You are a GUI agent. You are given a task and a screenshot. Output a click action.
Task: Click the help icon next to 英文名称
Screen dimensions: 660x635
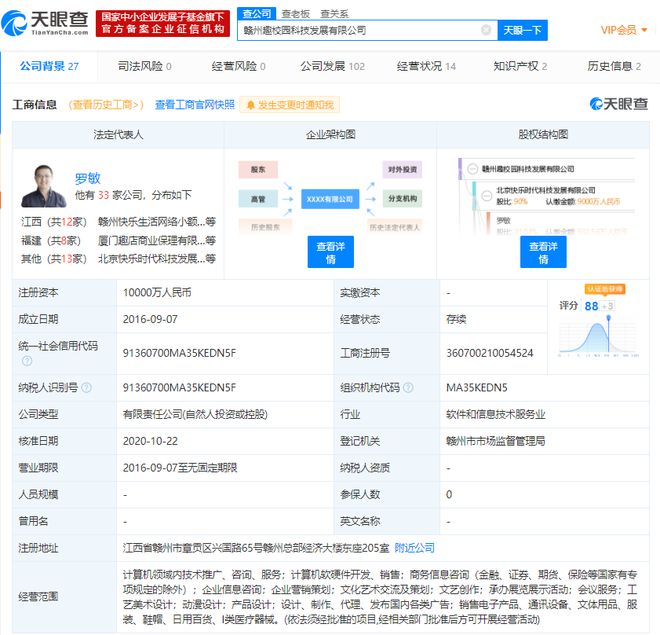click(386, 521)
